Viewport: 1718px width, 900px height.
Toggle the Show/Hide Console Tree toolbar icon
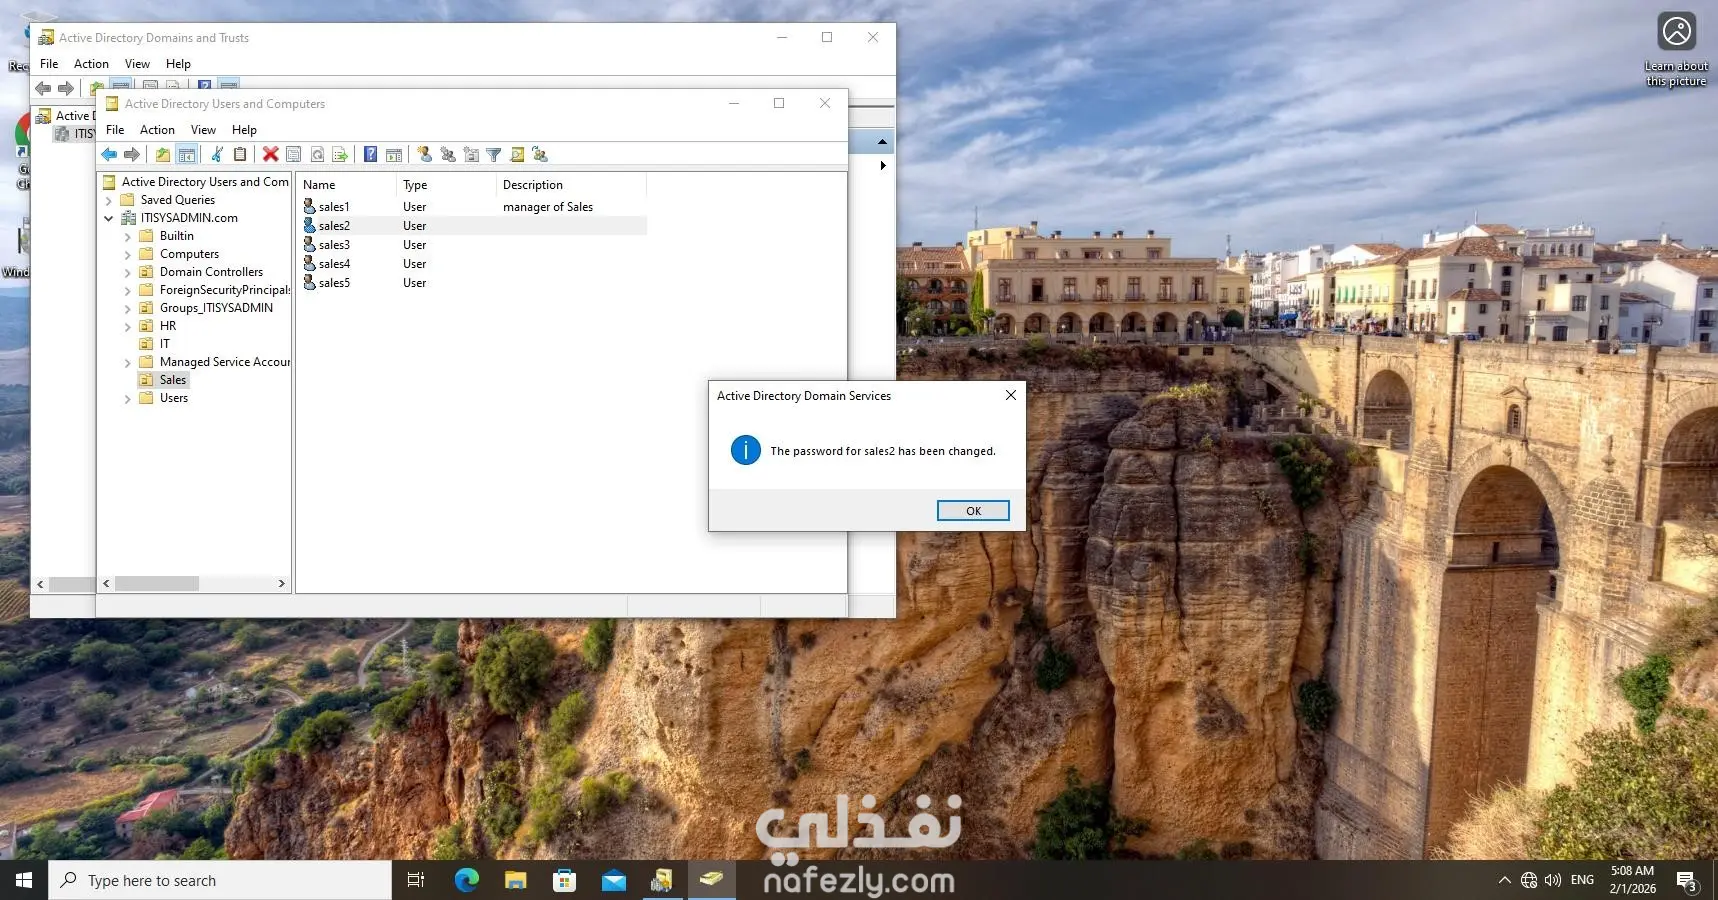pos(186,154)
